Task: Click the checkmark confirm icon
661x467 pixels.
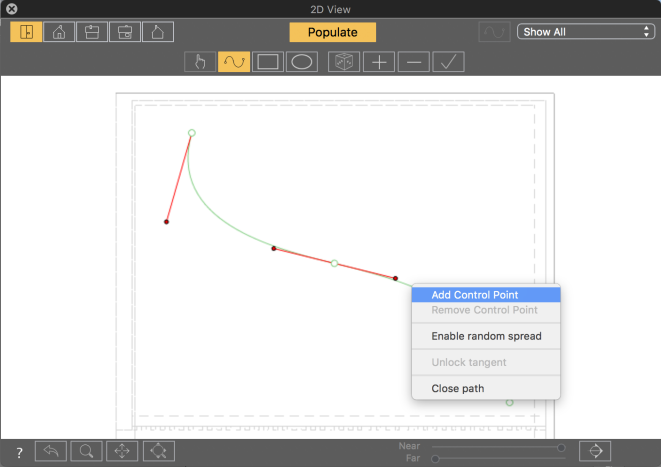Action: (449, 62)
